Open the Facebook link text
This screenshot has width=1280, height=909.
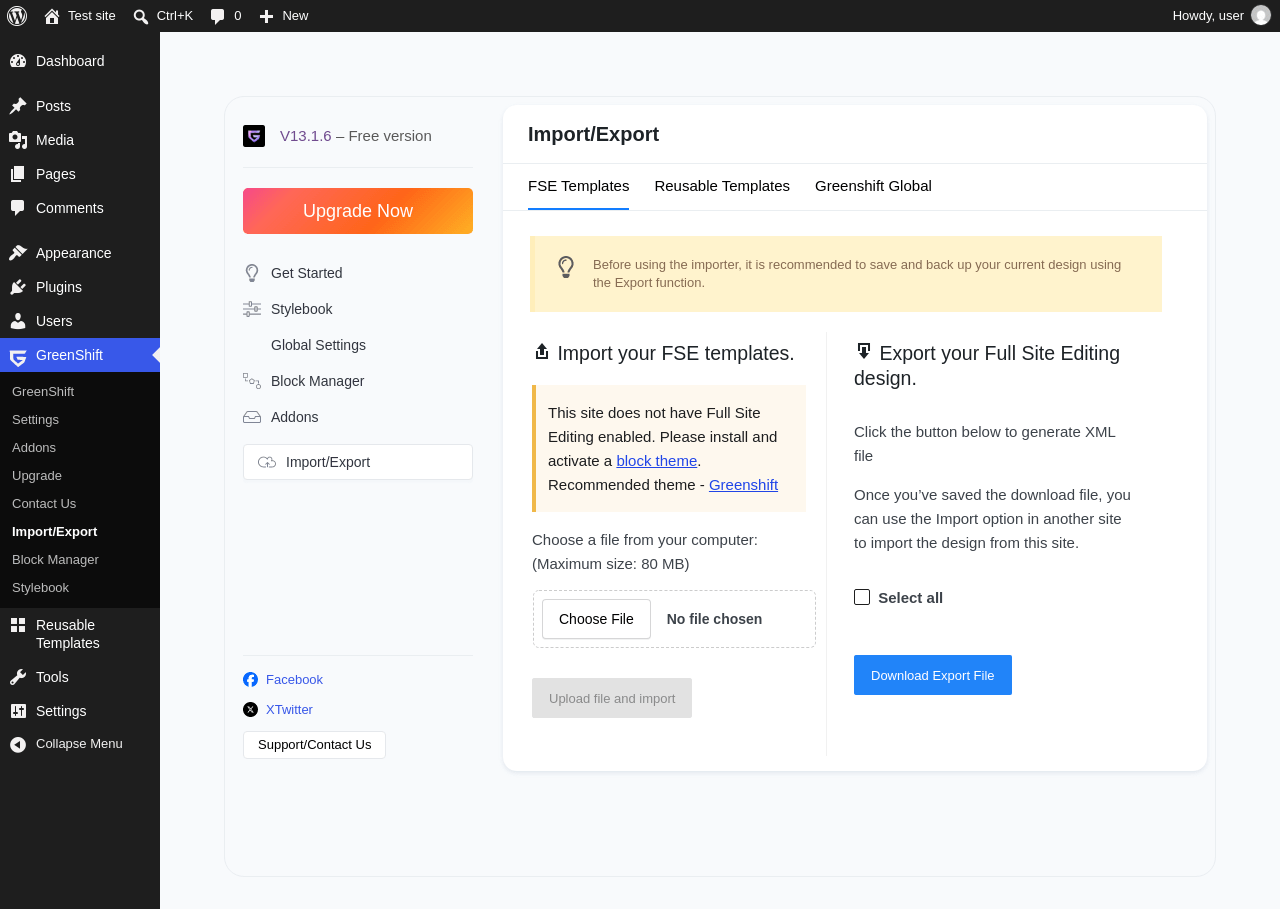[294, 680]
